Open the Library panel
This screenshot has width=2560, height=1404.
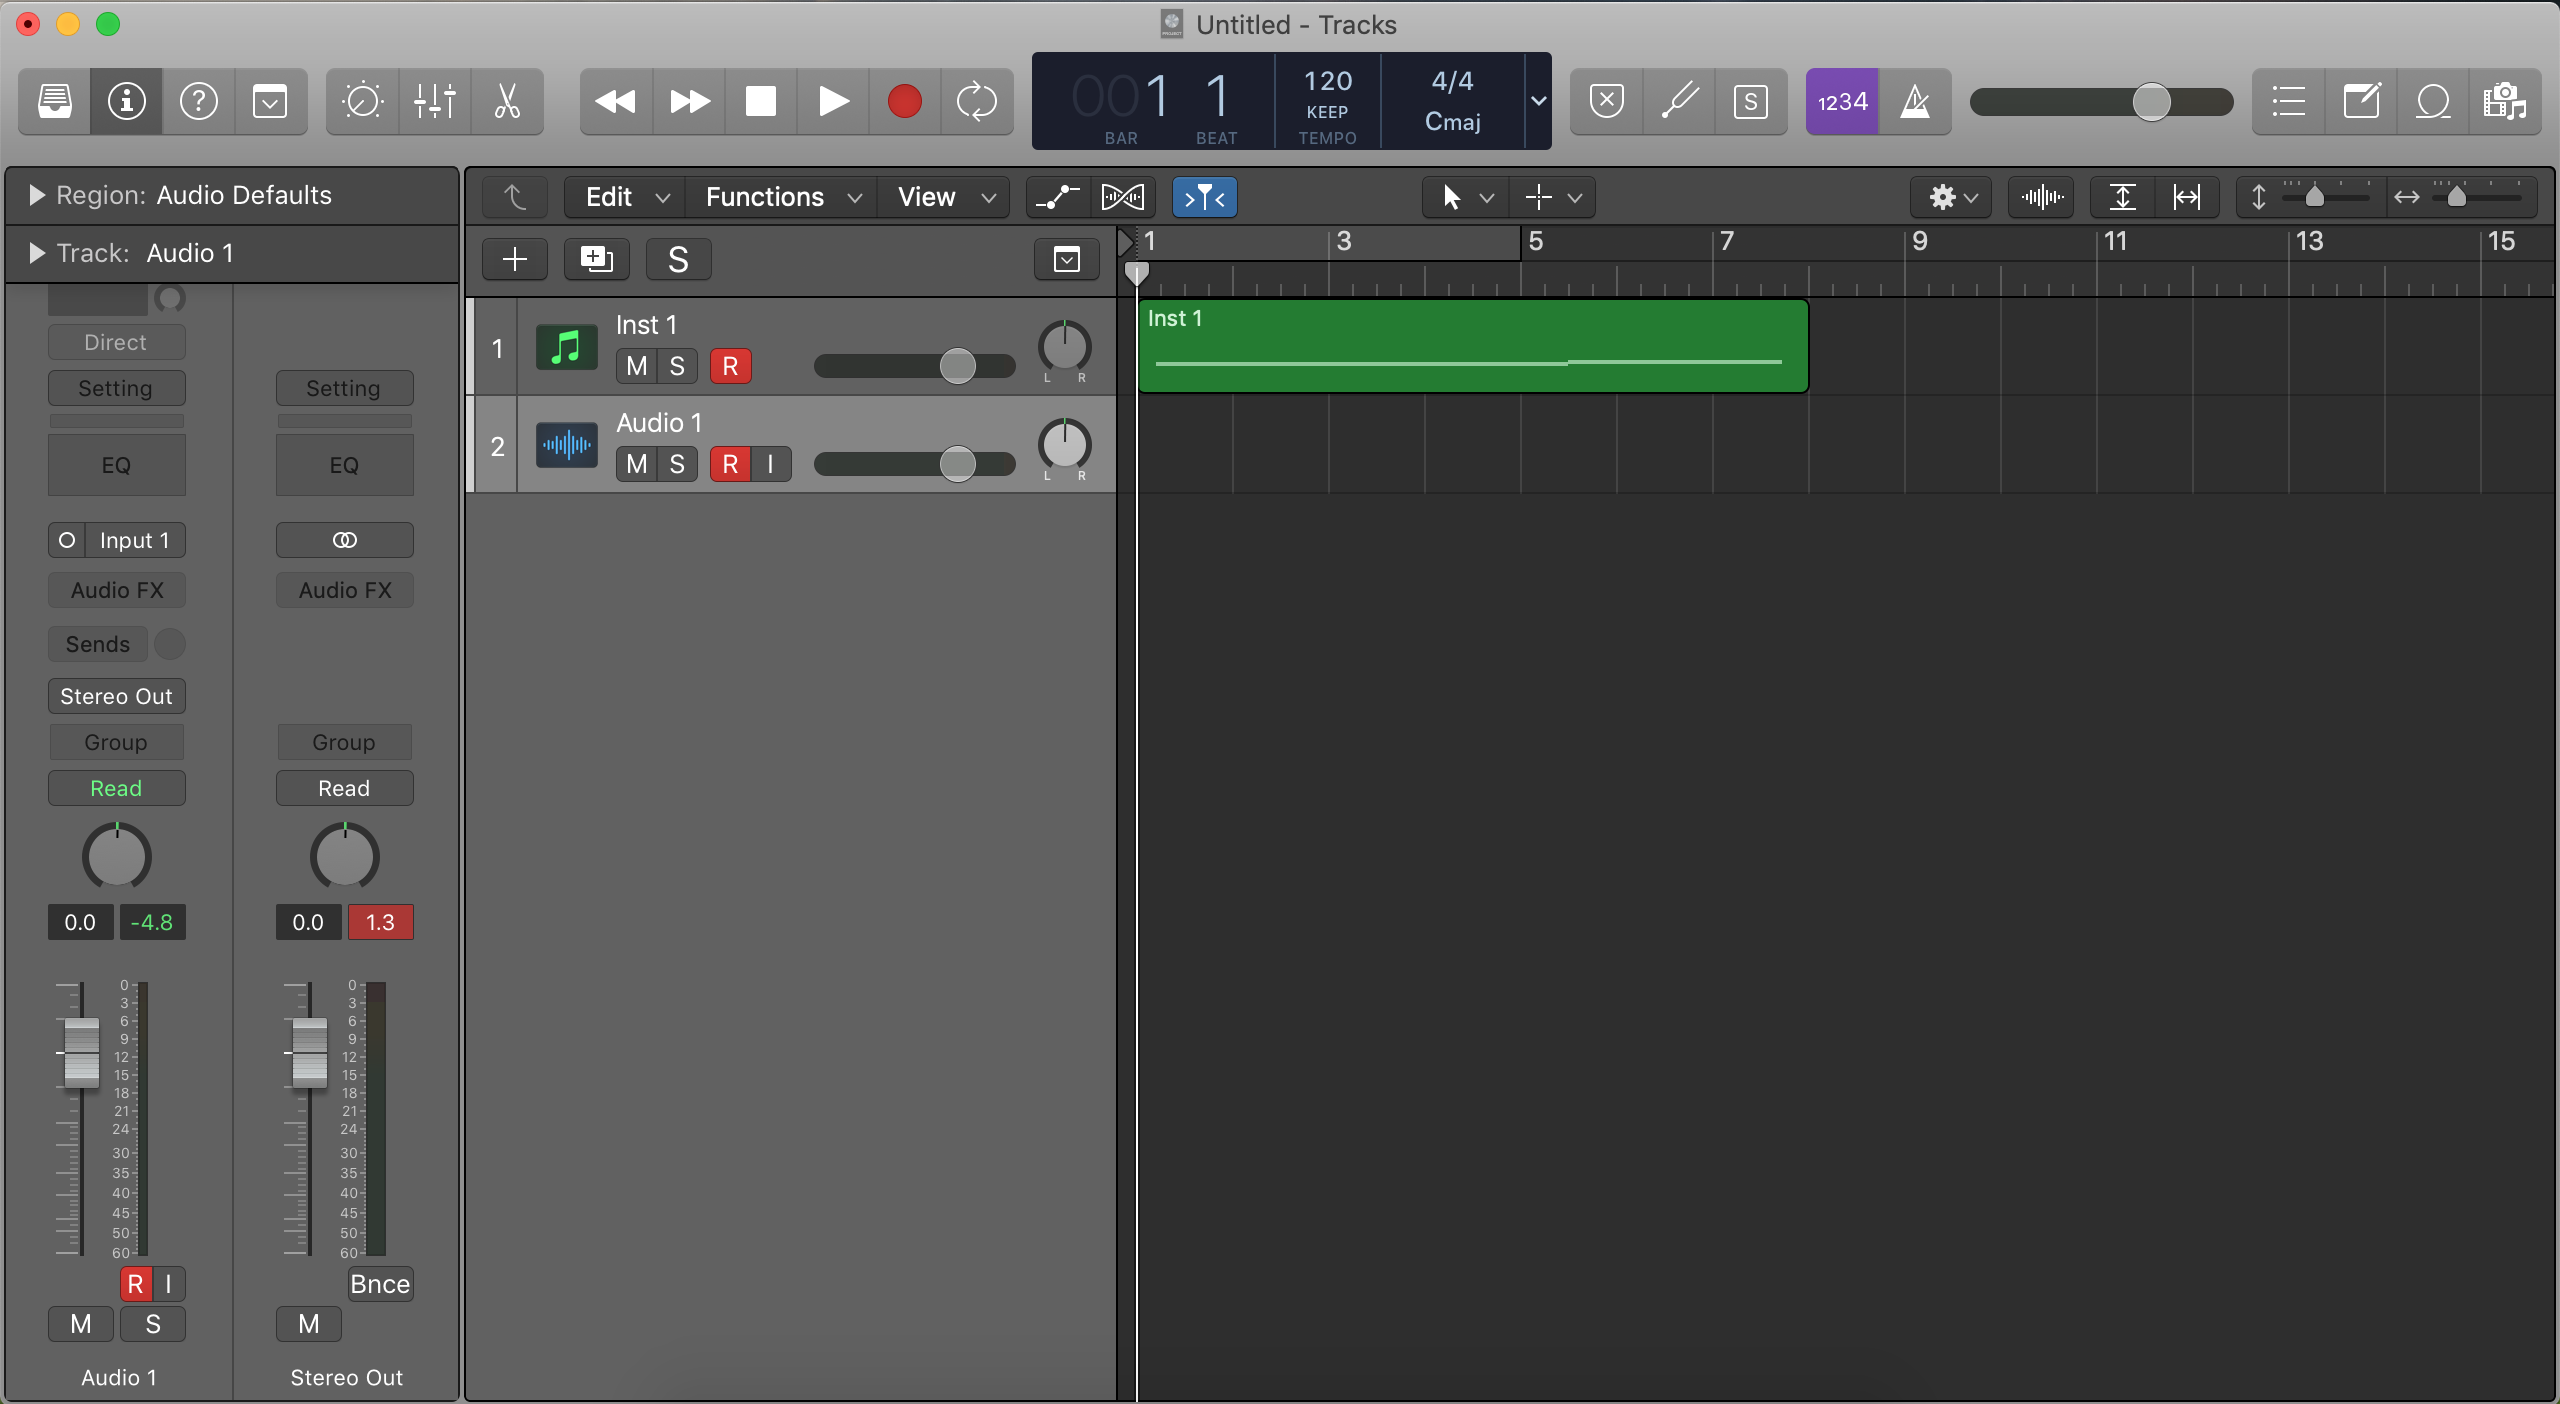point(55,101)
